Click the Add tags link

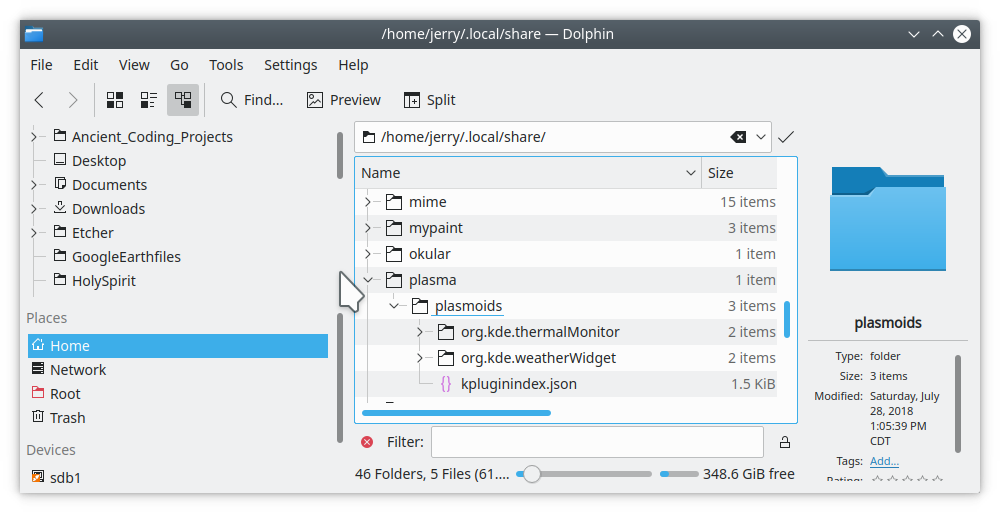pyautogui.click(x=884, y=461)
